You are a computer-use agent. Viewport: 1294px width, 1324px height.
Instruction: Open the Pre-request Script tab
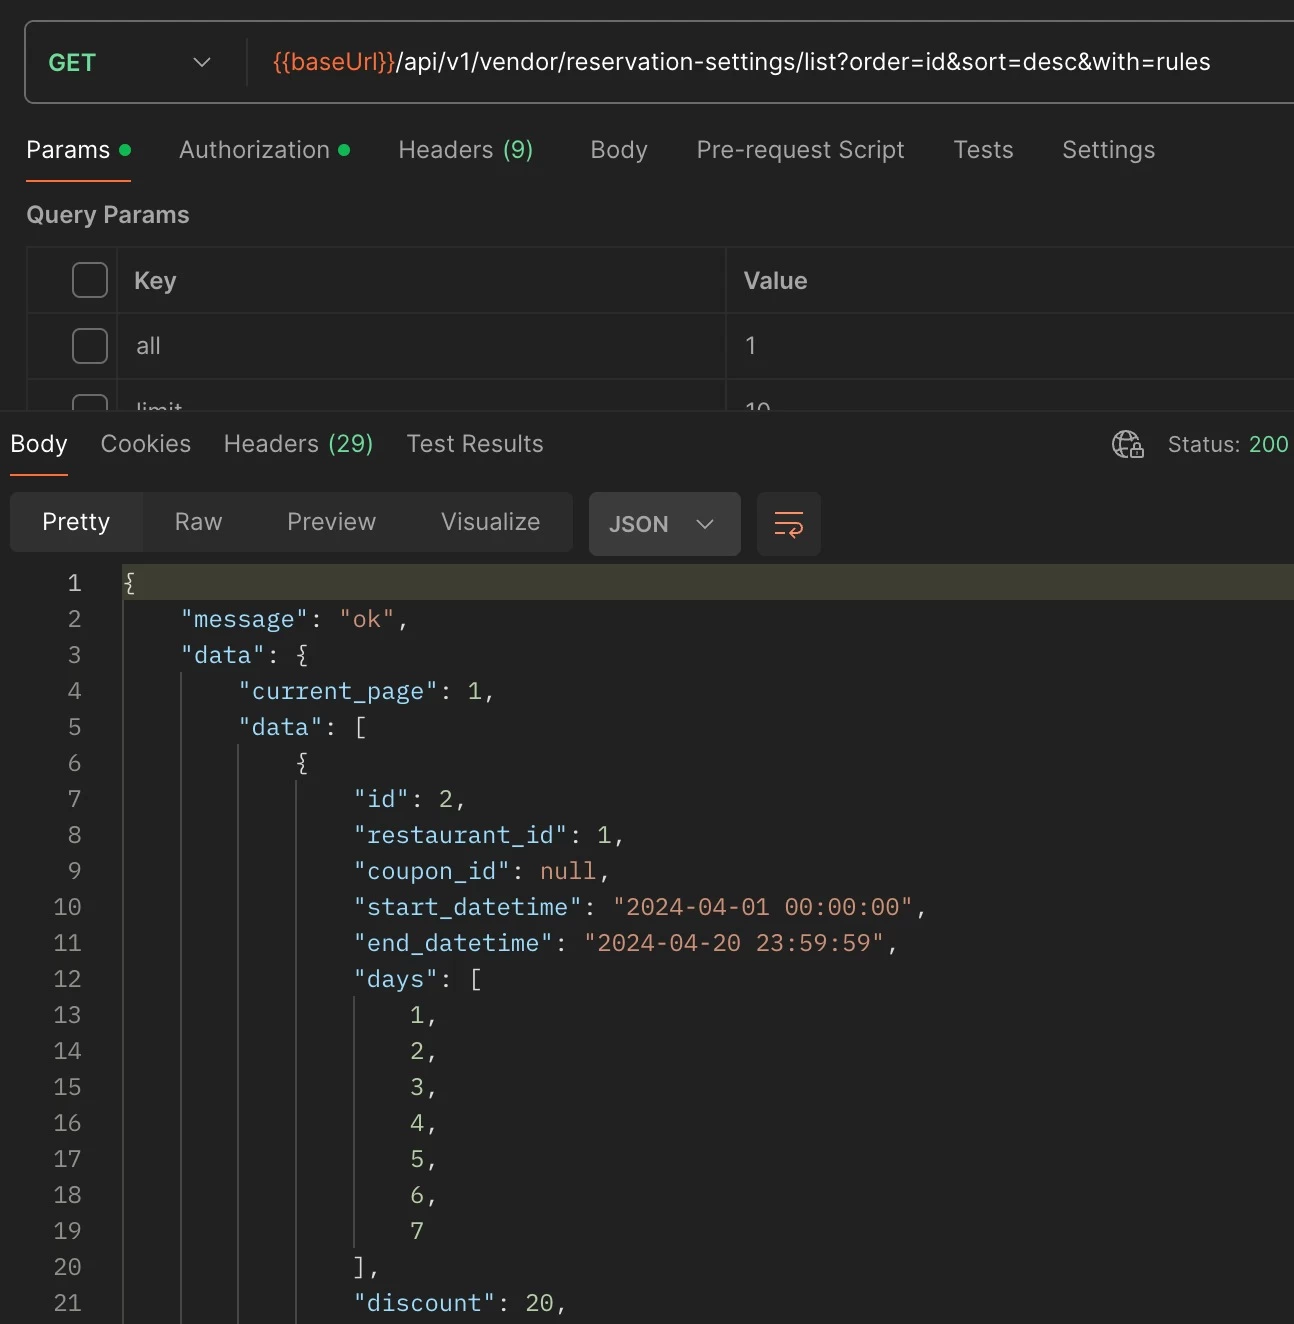800,150
